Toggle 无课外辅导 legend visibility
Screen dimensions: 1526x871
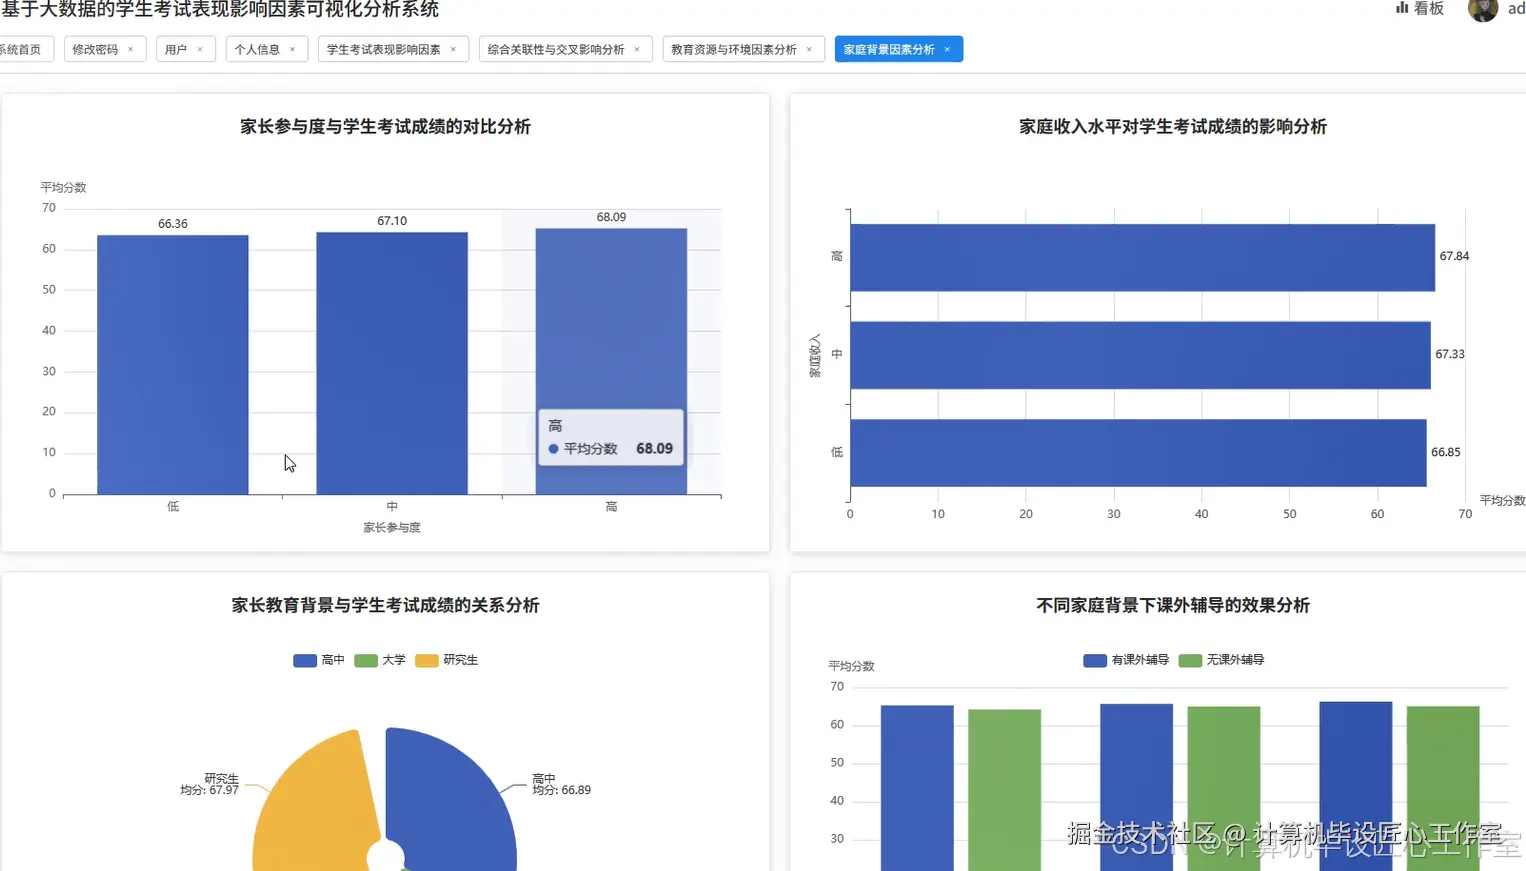coord(1222,660)
